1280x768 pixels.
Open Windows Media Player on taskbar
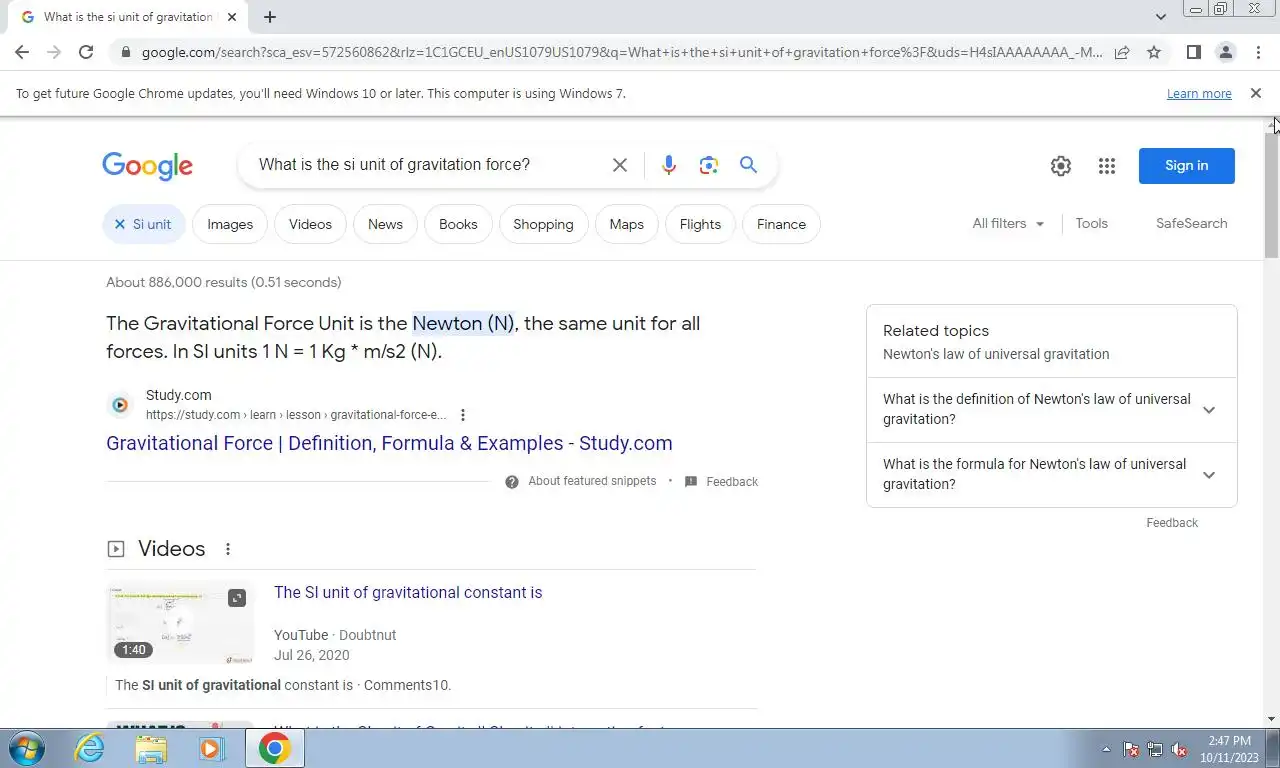(x=211, y=748)
